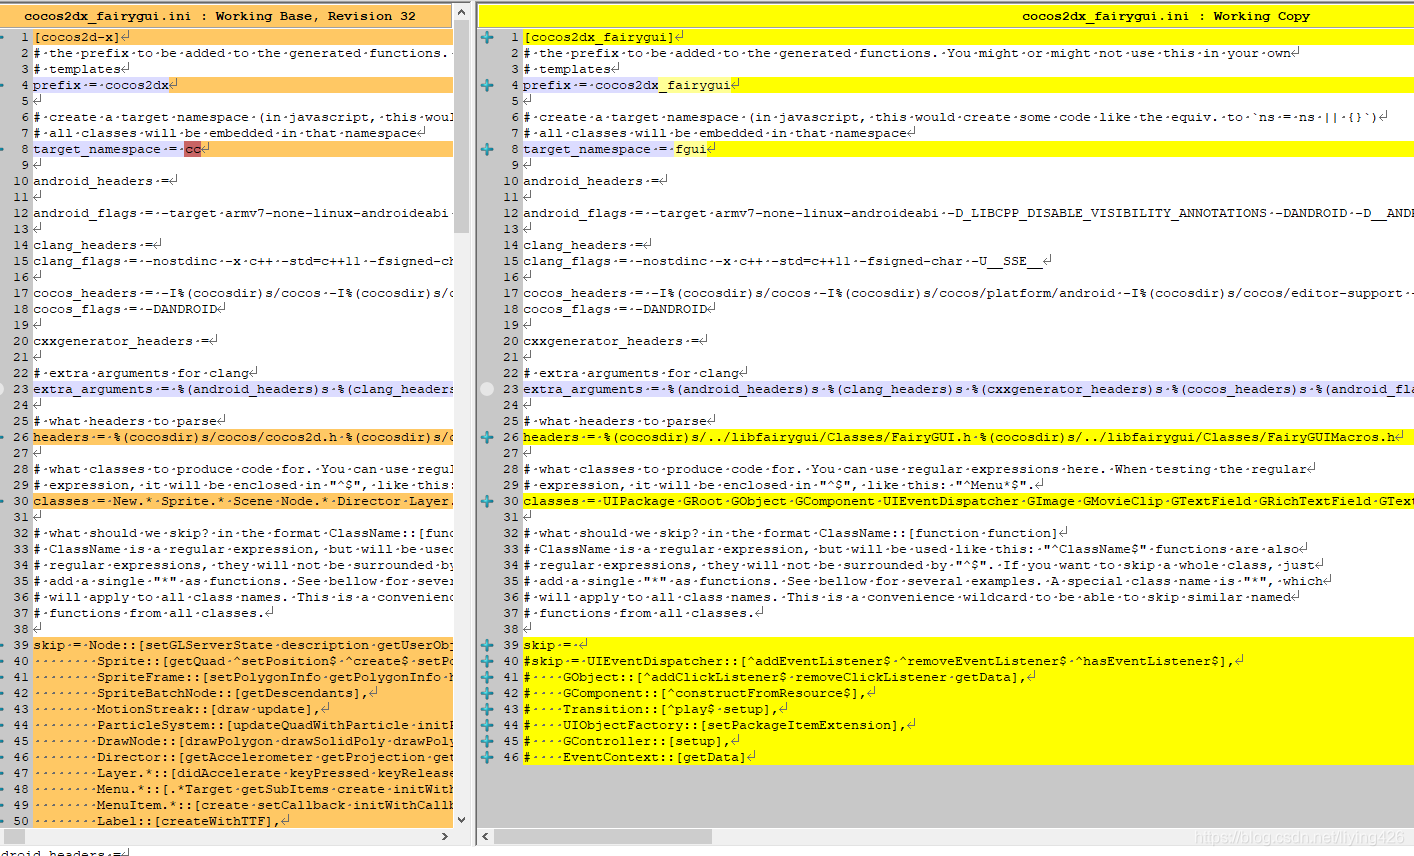
Task: Click merge icon beside line 1 [cocos2dx_fairygui]
Action: tap(487, 36)
